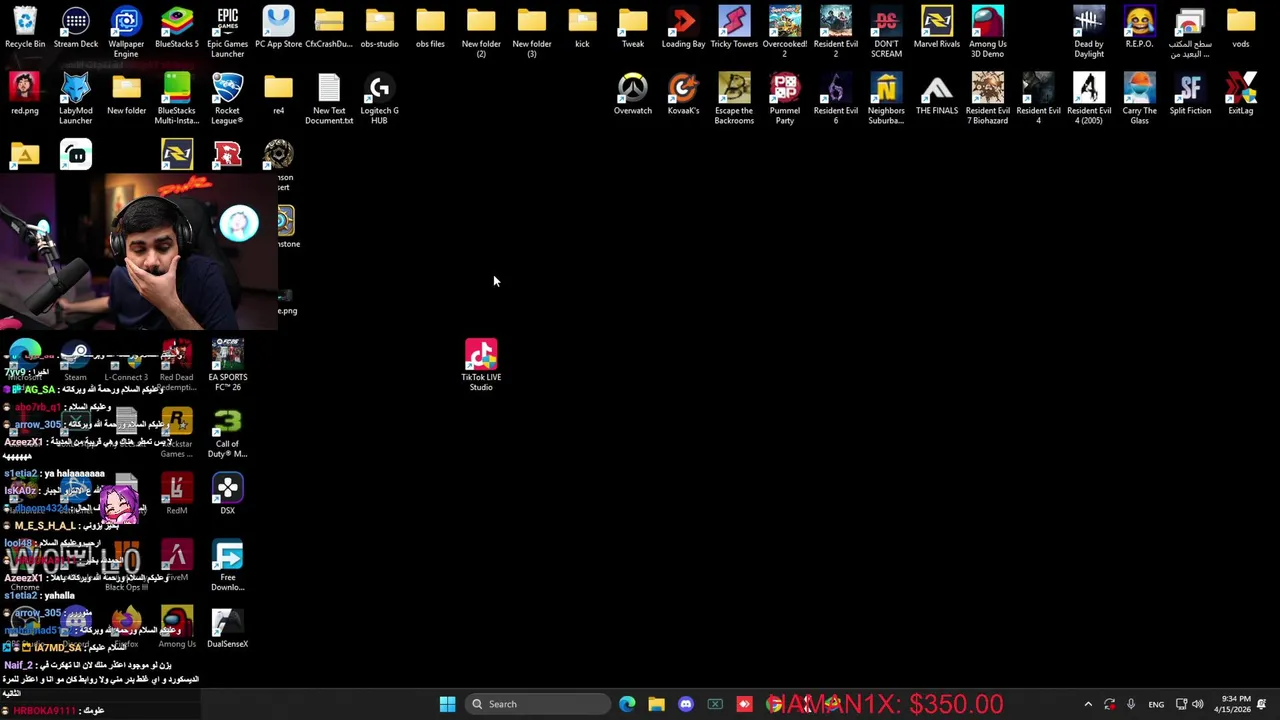Select the Stream Deck desktop icon
The height and width of the screenshot is (720, 1280).
pos(76,28)
